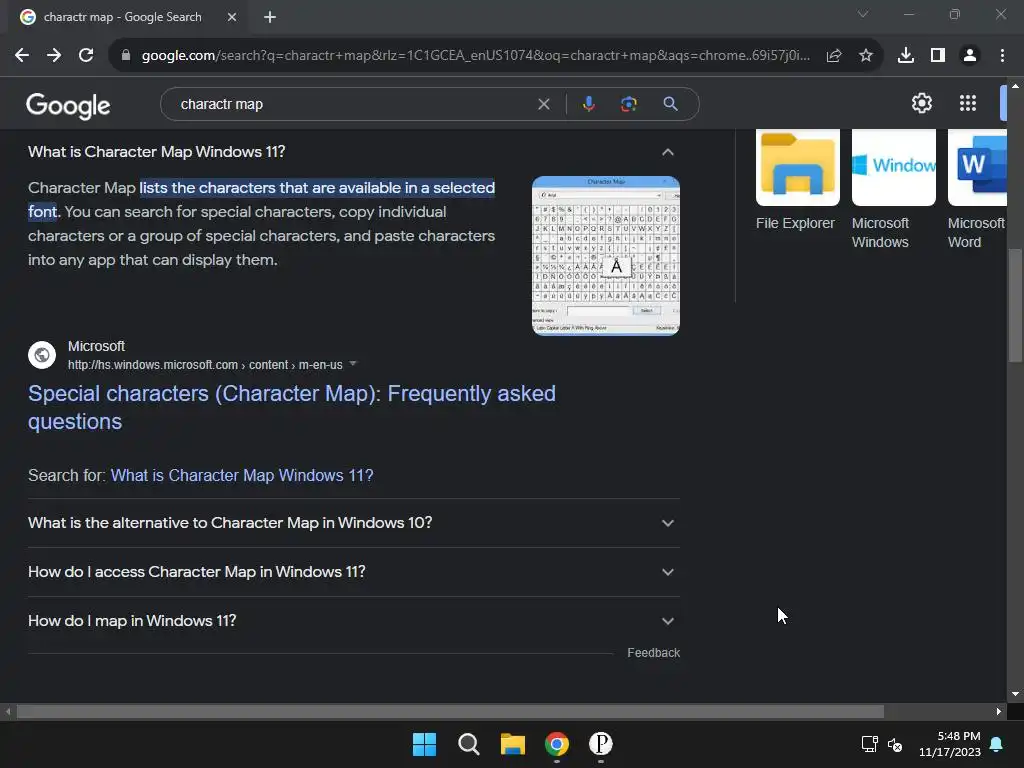Collapse What is Character Map Windows 11

click(x=667, y=152)
